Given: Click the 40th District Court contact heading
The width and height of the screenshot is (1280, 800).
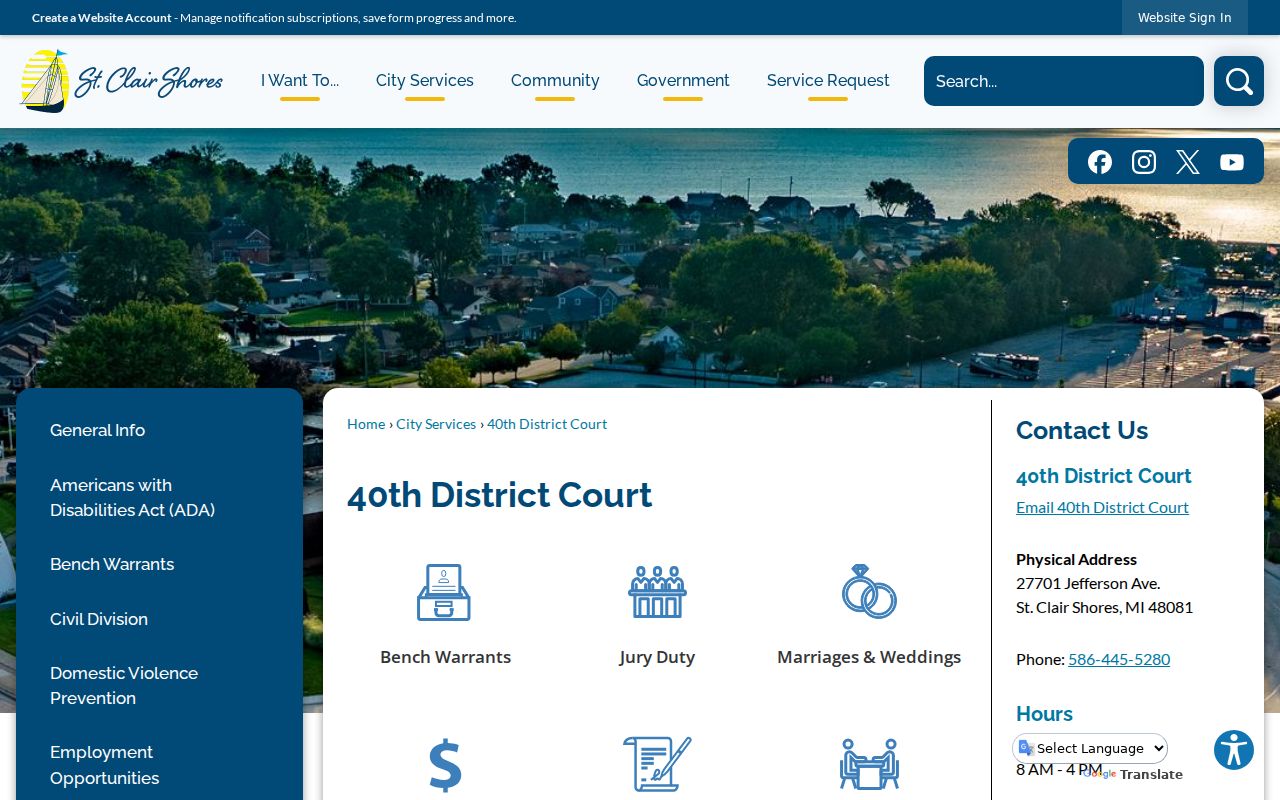Looking at the screenshot, I should [x=1104, y=476].
